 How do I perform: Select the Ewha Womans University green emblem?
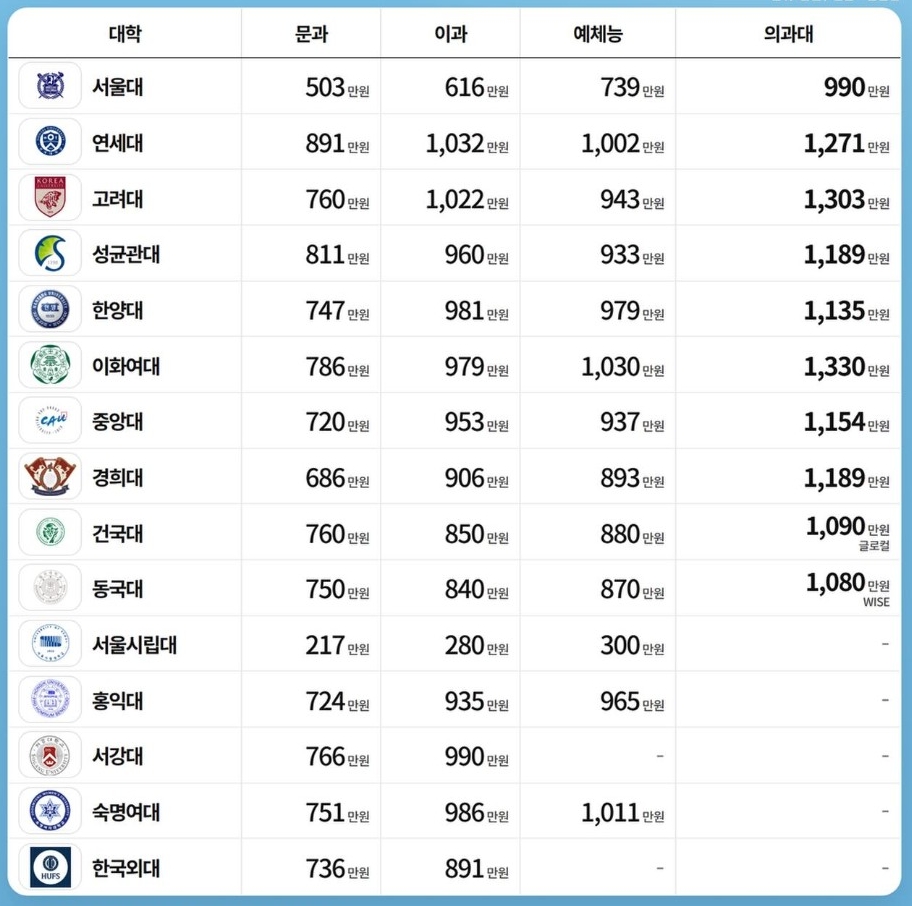[x=50, y=365]
